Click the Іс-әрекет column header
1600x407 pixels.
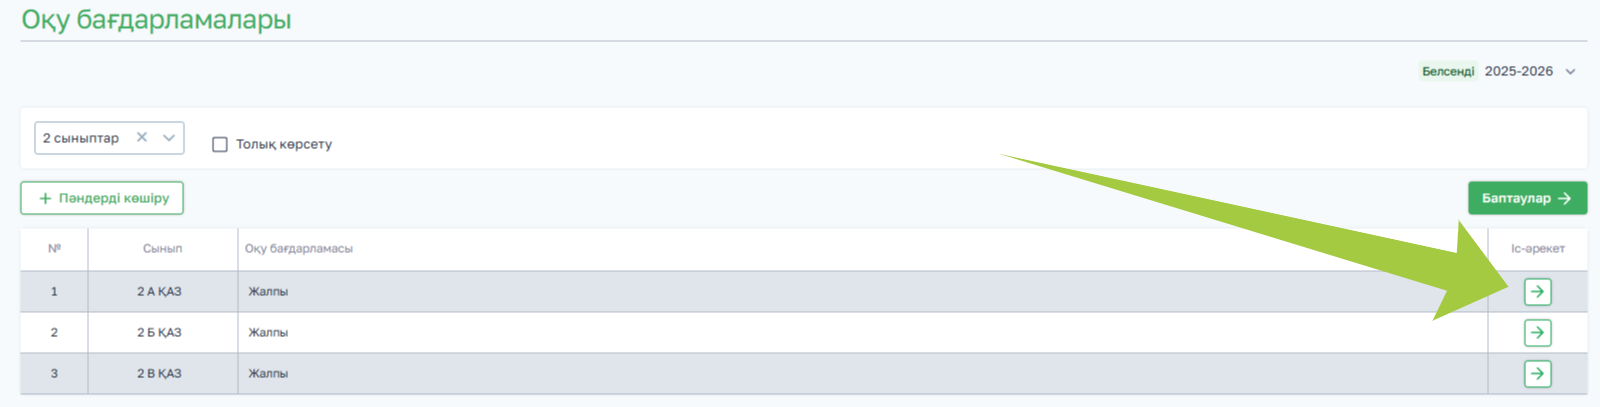pos(1537,249)
